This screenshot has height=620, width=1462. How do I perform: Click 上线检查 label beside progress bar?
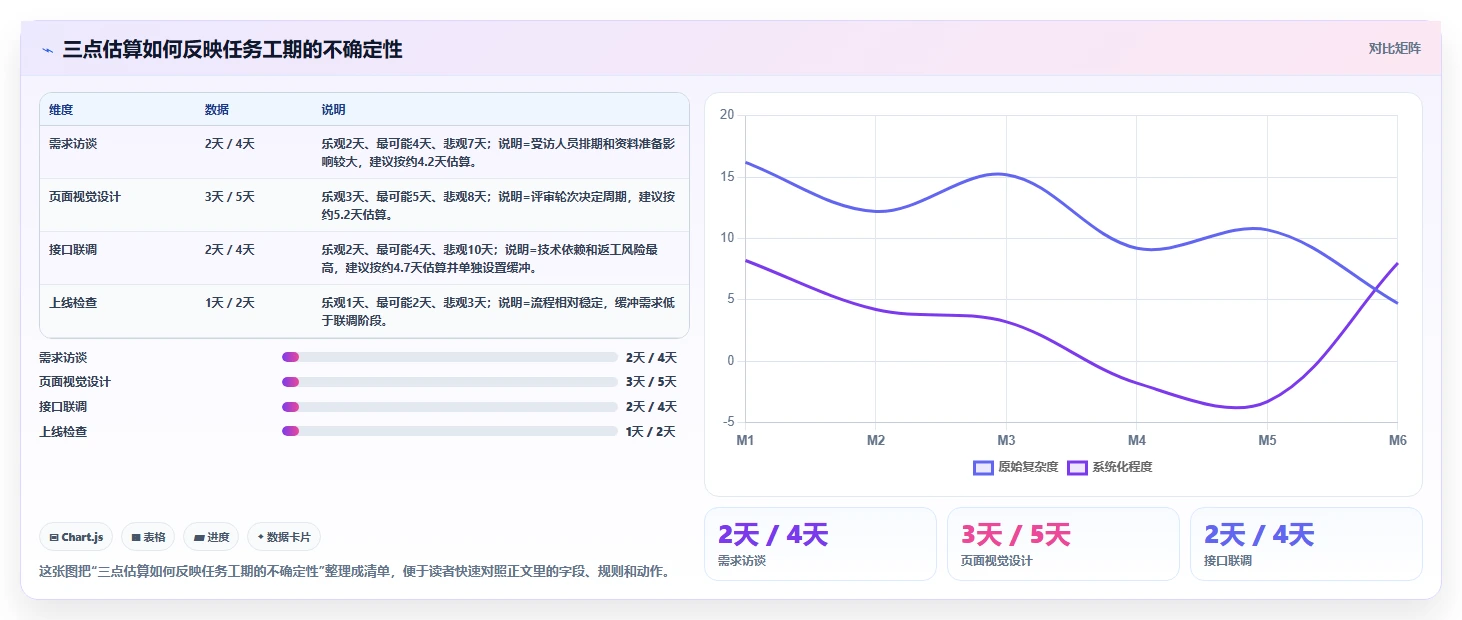63,431
